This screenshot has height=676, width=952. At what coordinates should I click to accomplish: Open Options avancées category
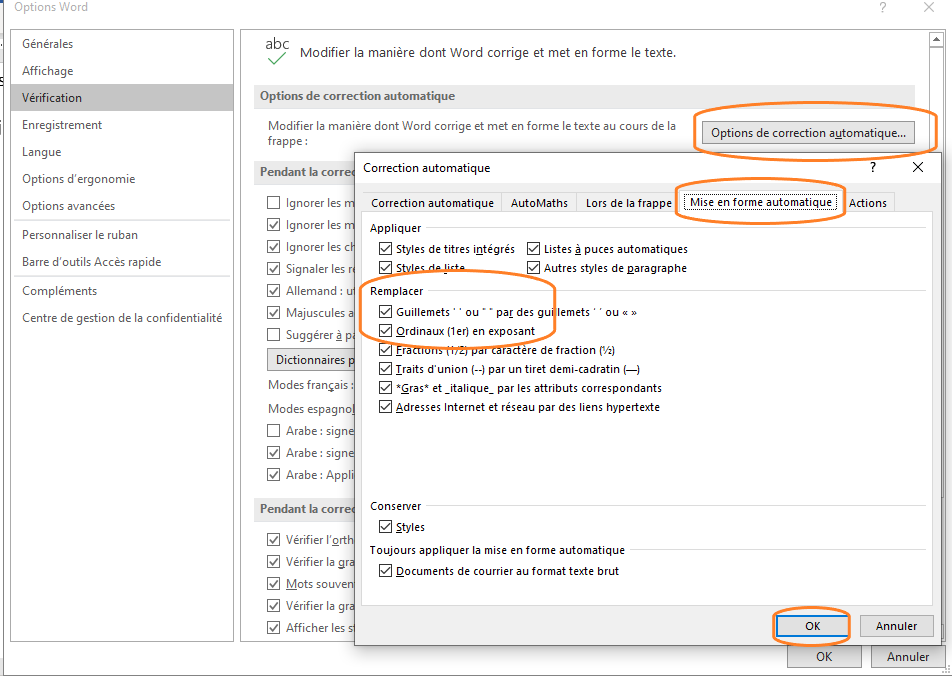(122, 206)
